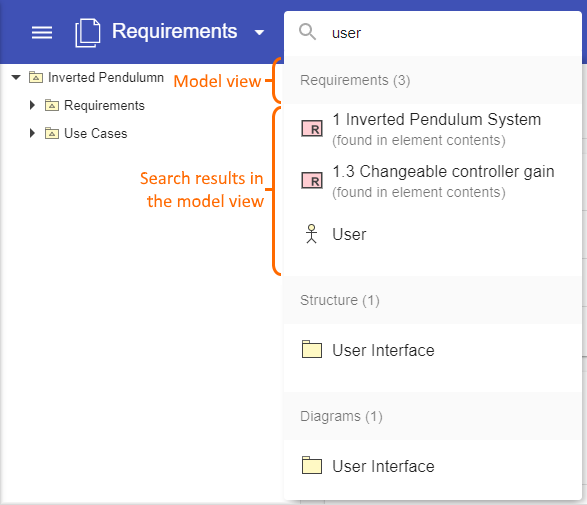Select the Inverted Pendulumn root package
The image size is (587, 505).
[x=106, y=77]
